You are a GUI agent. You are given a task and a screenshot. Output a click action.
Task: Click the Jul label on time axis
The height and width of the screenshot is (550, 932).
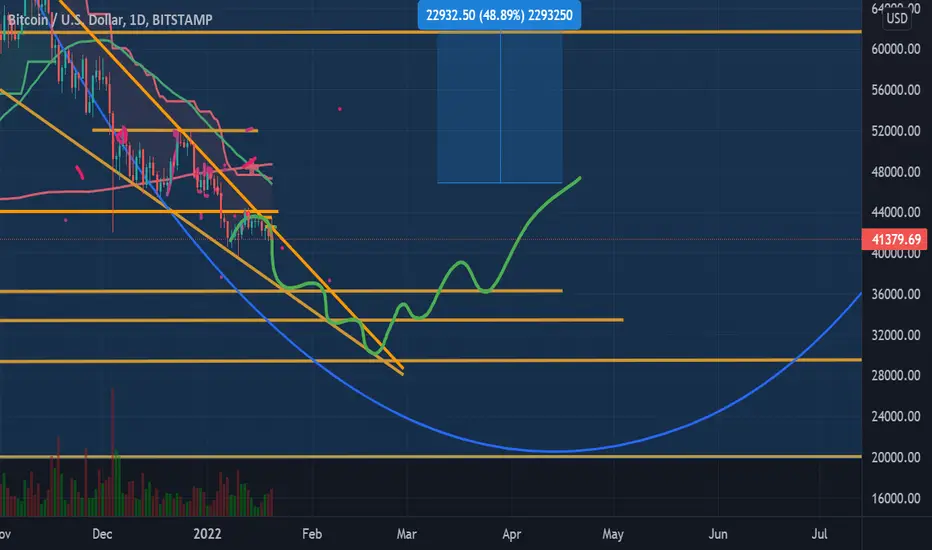coord(820,534)
